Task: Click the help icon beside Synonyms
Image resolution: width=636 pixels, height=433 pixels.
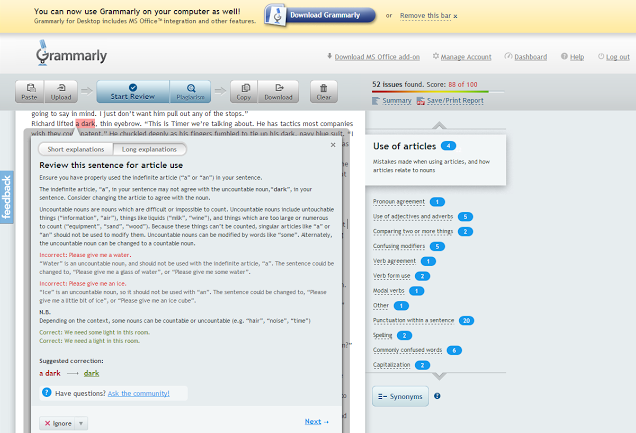Action: pyautogui.click(x=437, y=396)
